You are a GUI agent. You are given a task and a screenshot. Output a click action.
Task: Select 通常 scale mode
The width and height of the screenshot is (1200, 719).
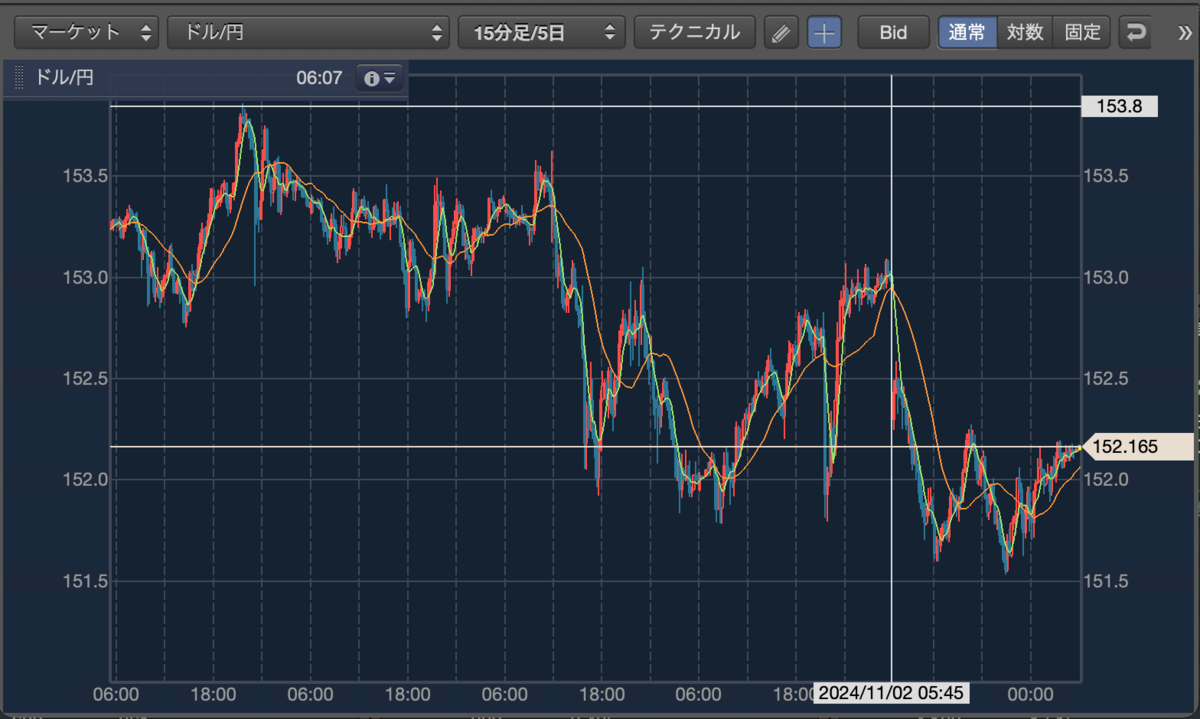coord(967,32)
